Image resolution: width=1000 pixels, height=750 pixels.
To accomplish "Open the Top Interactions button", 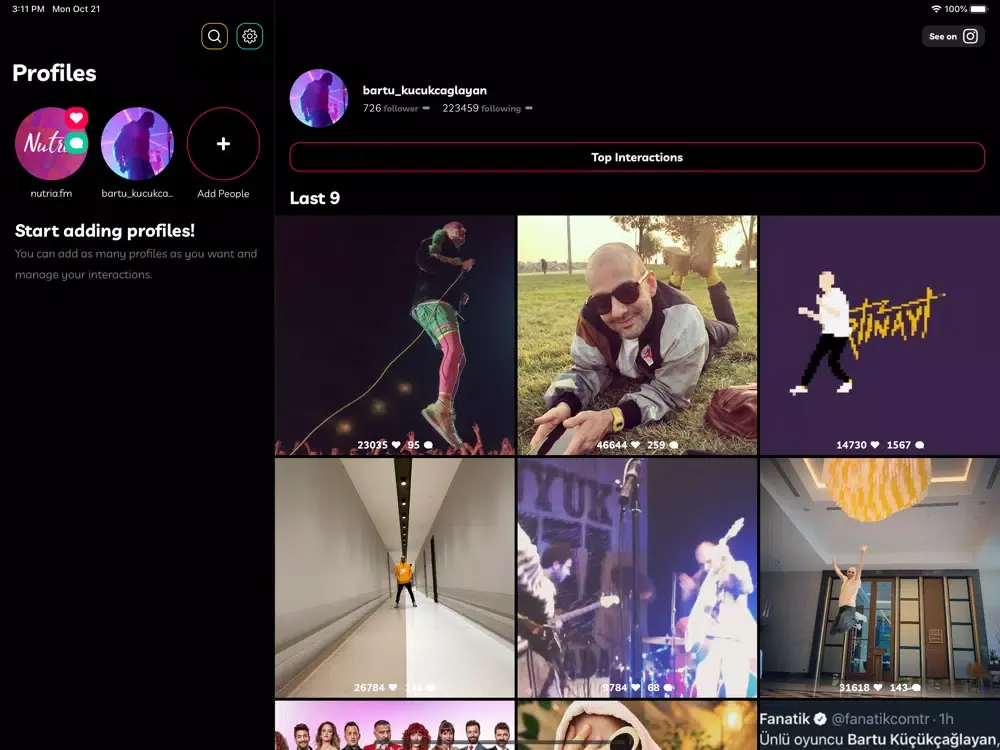I will (636, 157).
